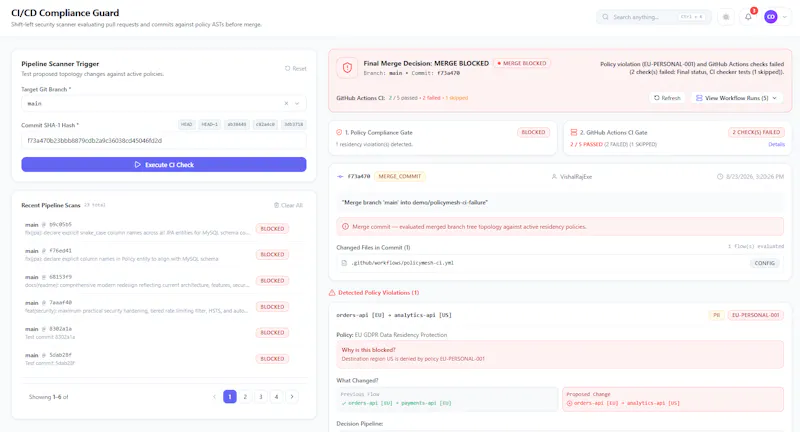Image resolution: width=800 pixels, height=432 pixels.
Task: Go to pagination page 3
Action: pyautogui.click(x=261, y=397)
